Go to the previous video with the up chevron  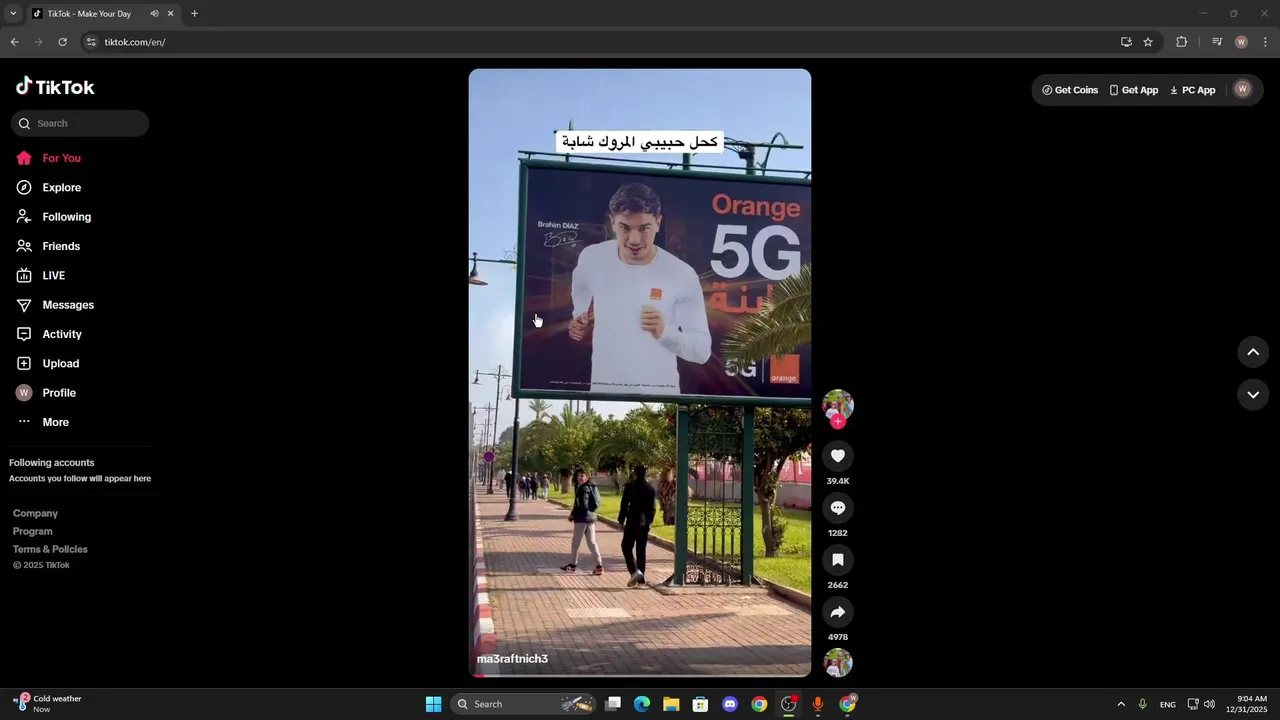click(x=1253, y=352)
